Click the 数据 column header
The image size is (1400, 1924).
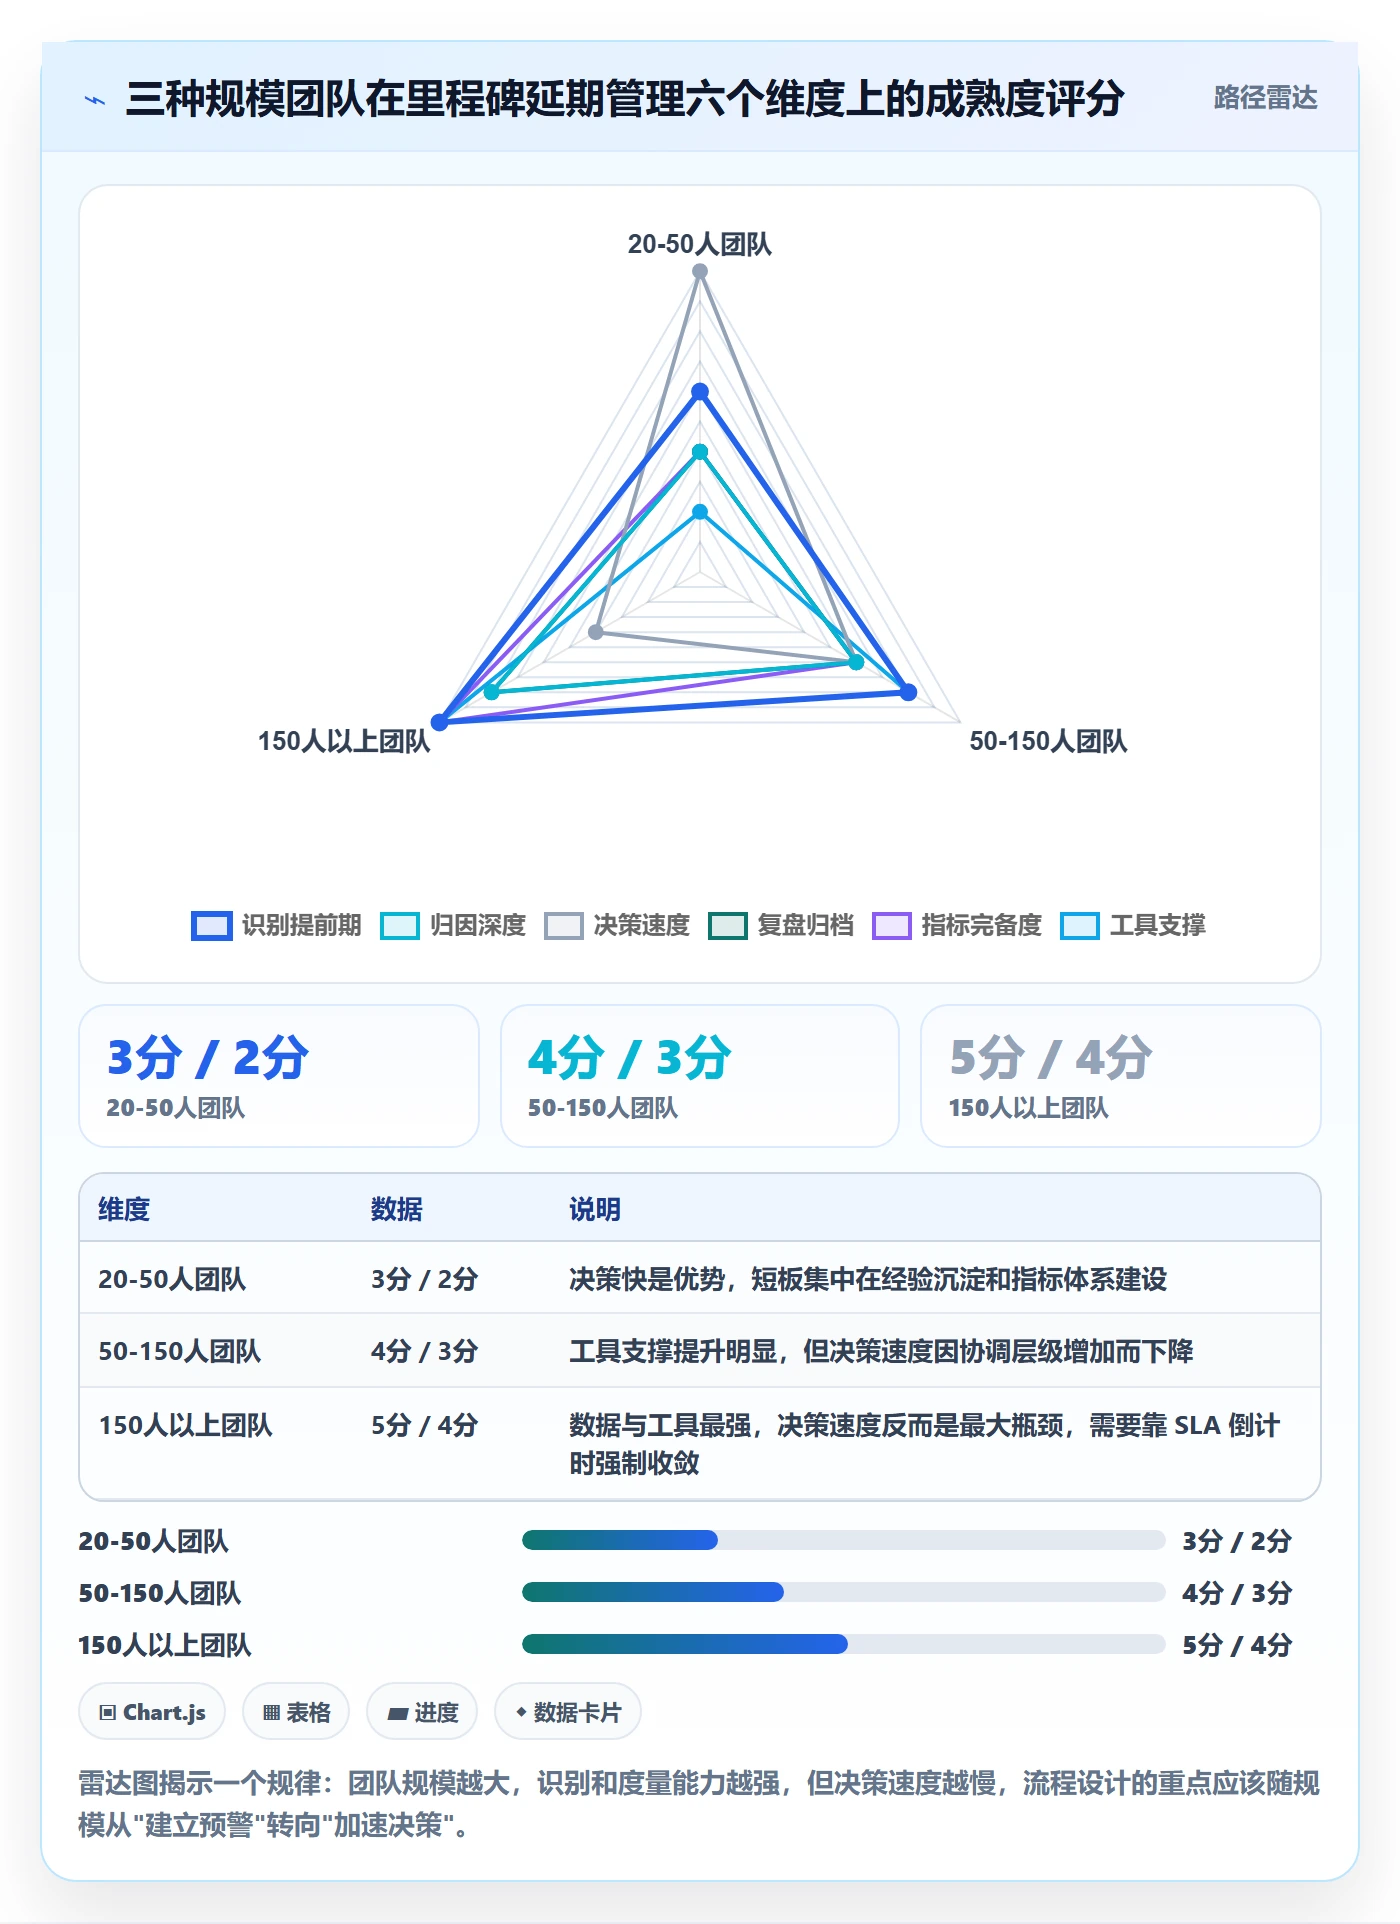396,1209
